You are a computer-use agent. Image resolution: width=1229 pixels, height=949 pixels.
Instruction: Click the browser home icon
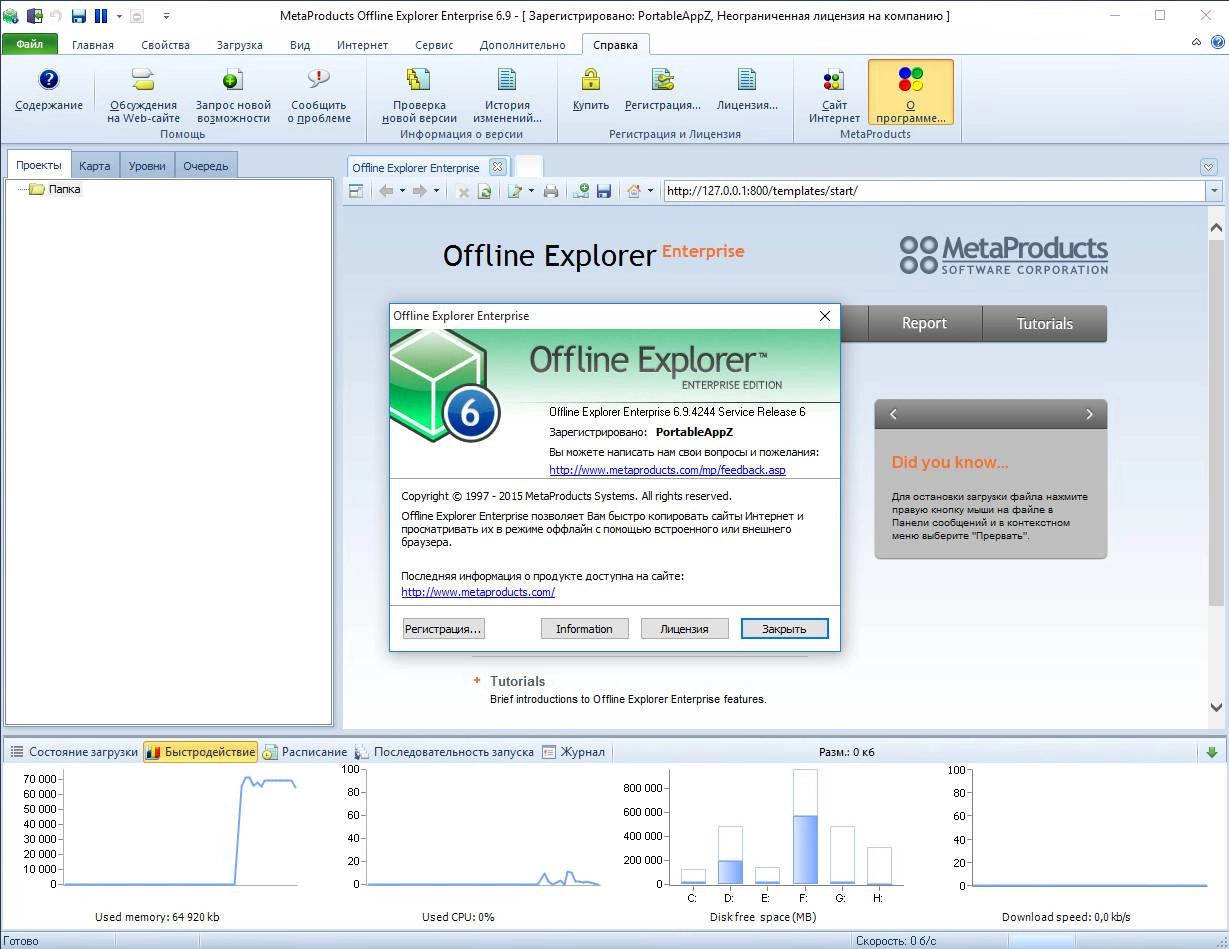point(634,191)
